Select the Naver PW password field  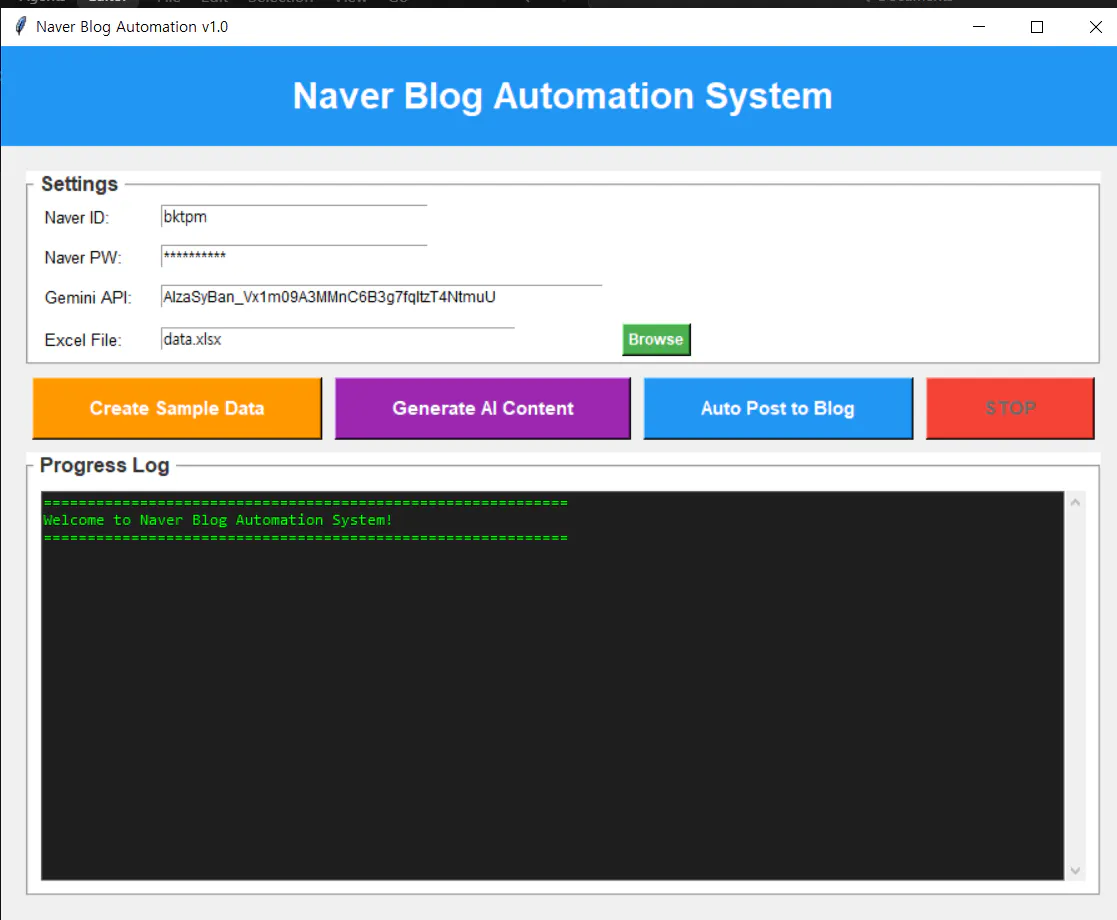pyautogui.click(x=293, y=257)
